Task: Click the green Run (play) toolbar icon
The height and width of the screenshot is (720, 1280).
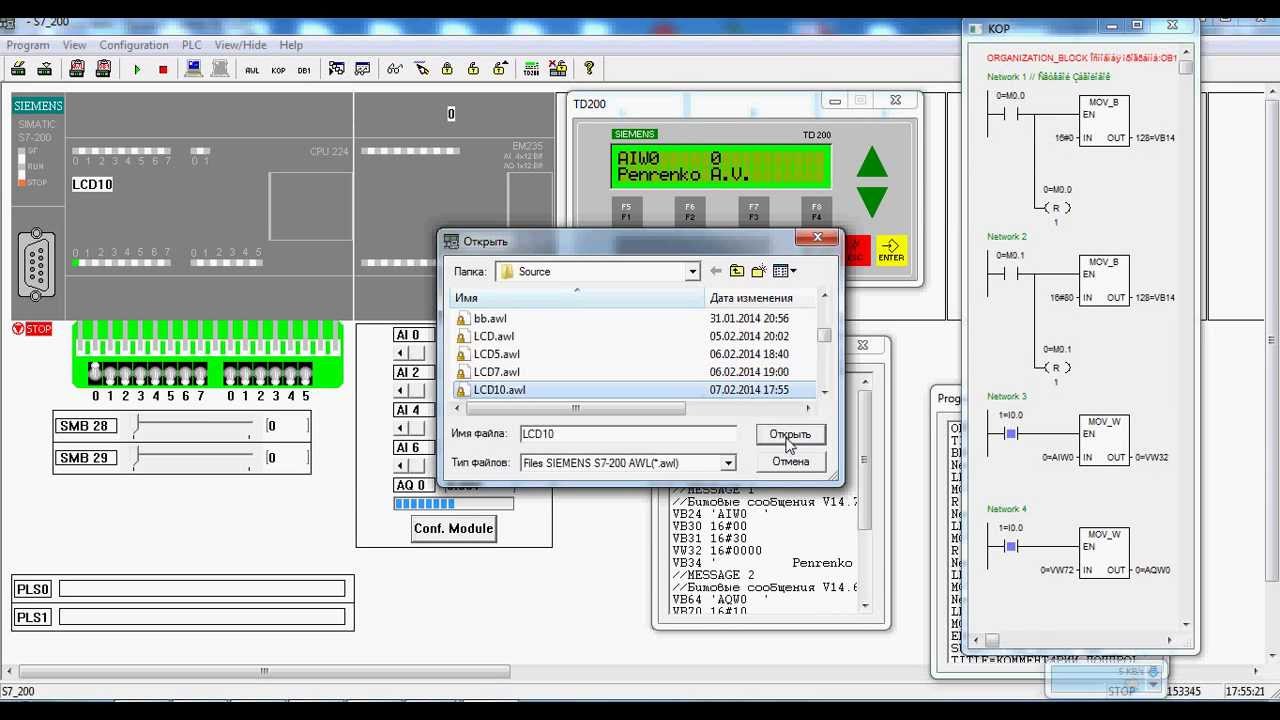Action: (137, 69)
